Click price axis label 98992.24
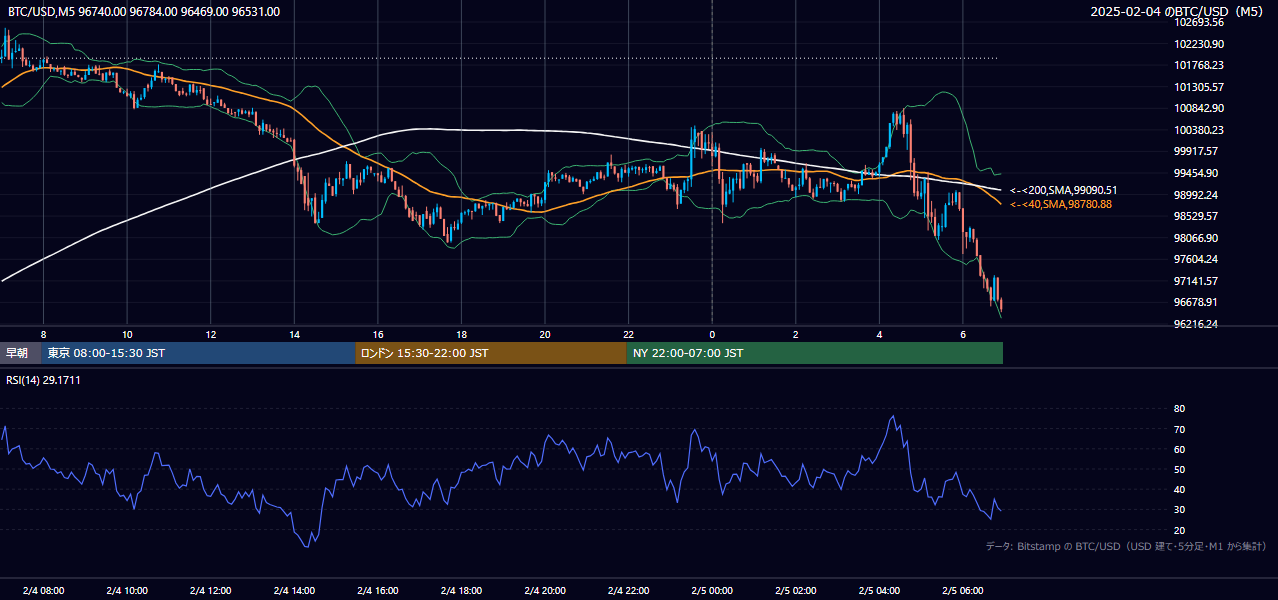Viewport: 1278px width, 600px height. click(x=1197, y=195)
